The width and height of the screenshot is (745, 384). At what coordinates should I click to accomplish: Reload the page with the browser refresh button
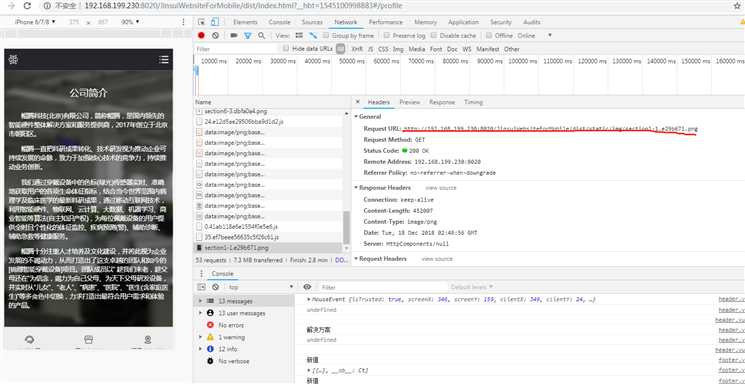(27, 6)
